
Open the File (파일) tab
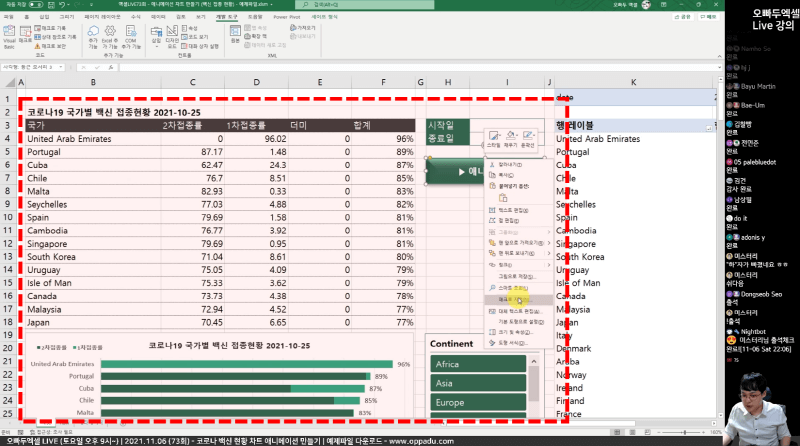click(9, 17)
